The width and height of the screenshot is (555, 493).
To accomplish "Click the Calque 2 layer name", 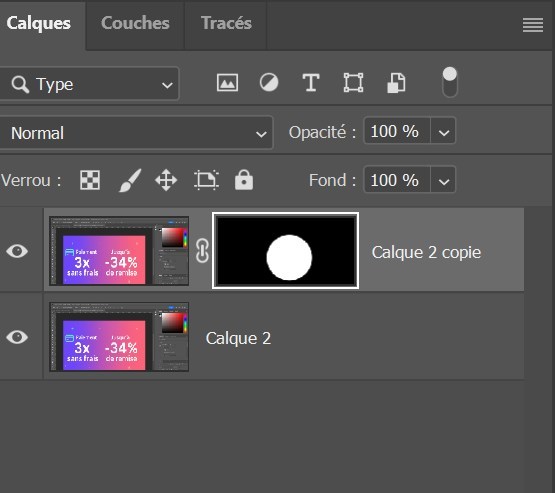I will [x=238, y=338].
